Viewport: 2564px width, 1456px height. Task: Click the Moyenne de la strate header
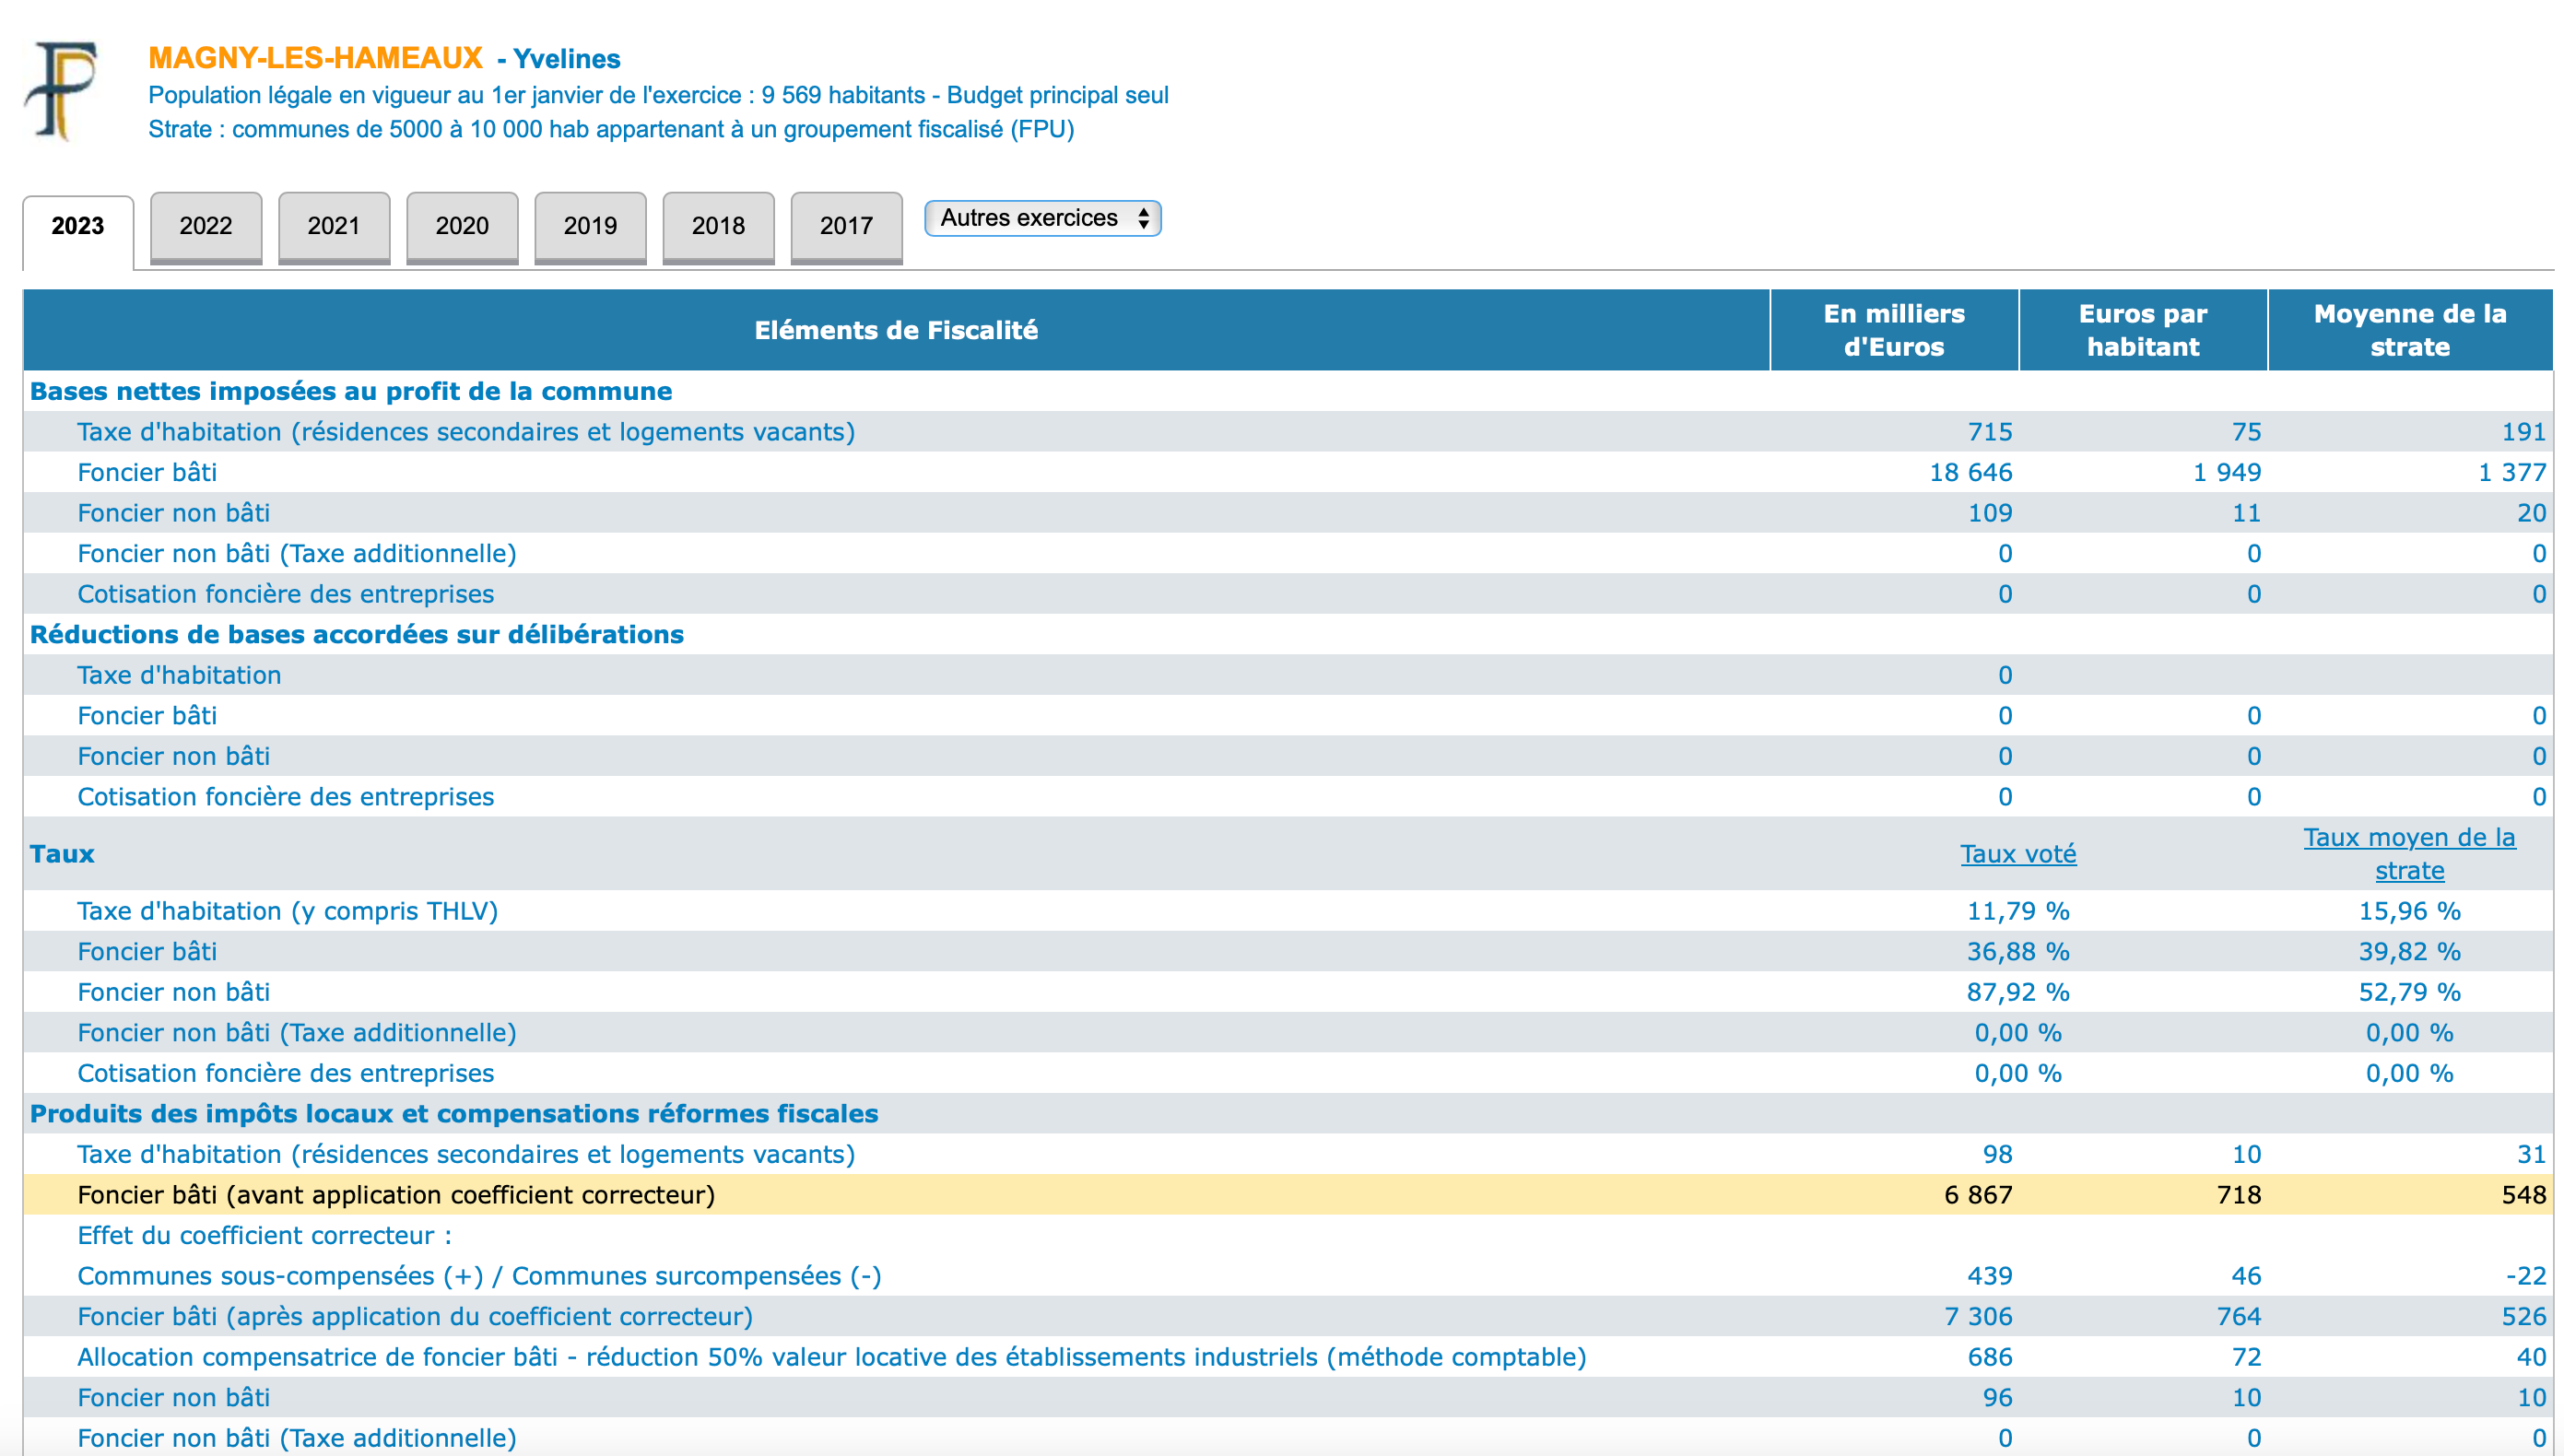click(x=2408, y=330)
